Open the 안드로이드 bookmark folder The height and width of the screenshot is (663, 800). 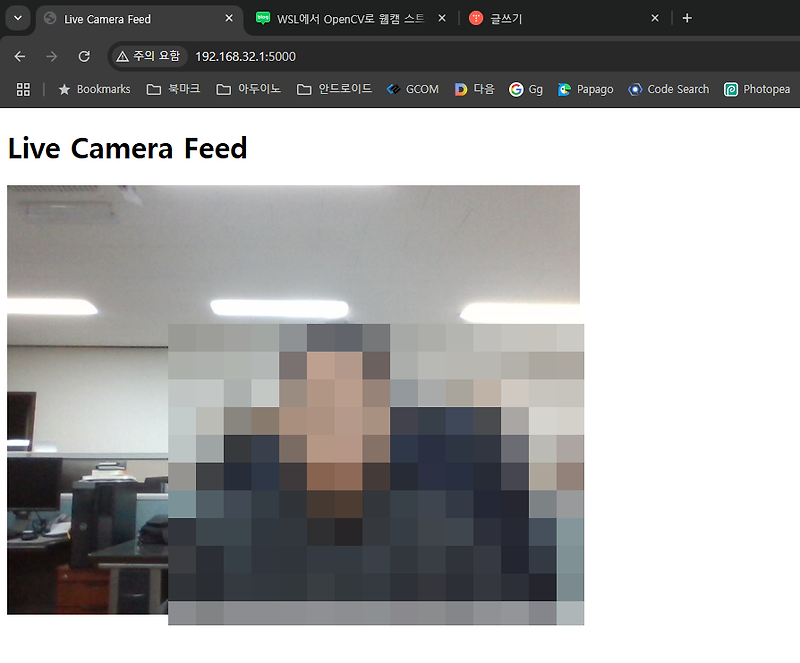pos(335,90)
